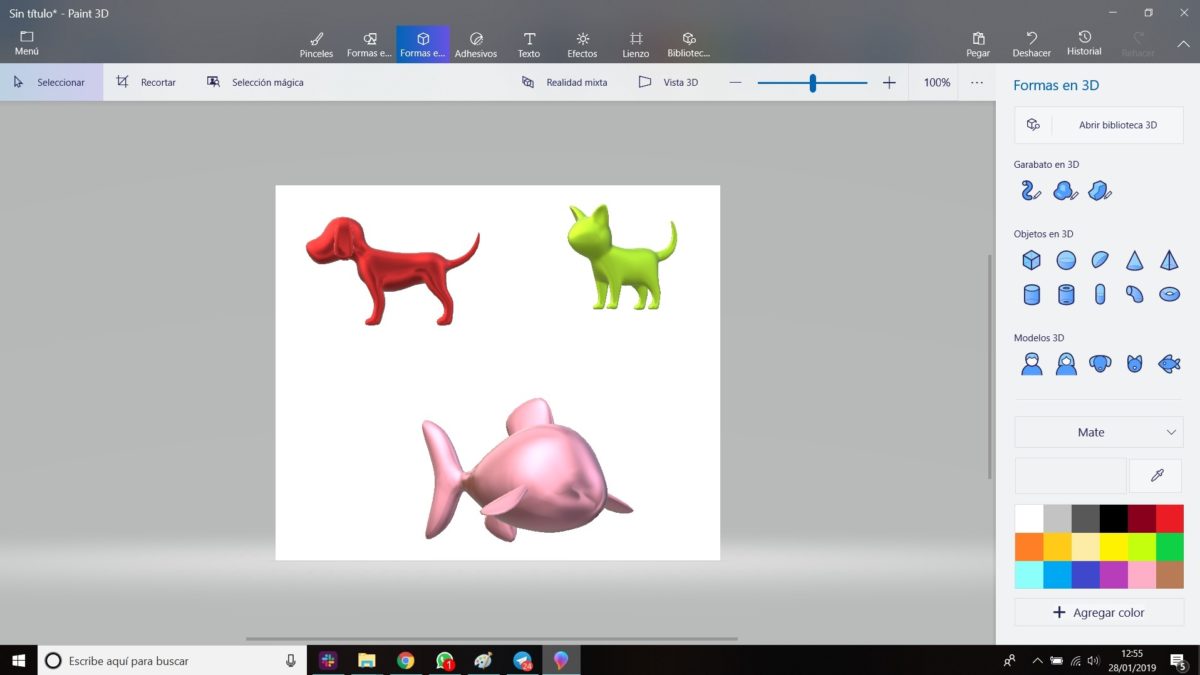The width and height of the screenshot is (1200, 675).
Task: Open the Lienzo settings
Action: click(635, 42)
